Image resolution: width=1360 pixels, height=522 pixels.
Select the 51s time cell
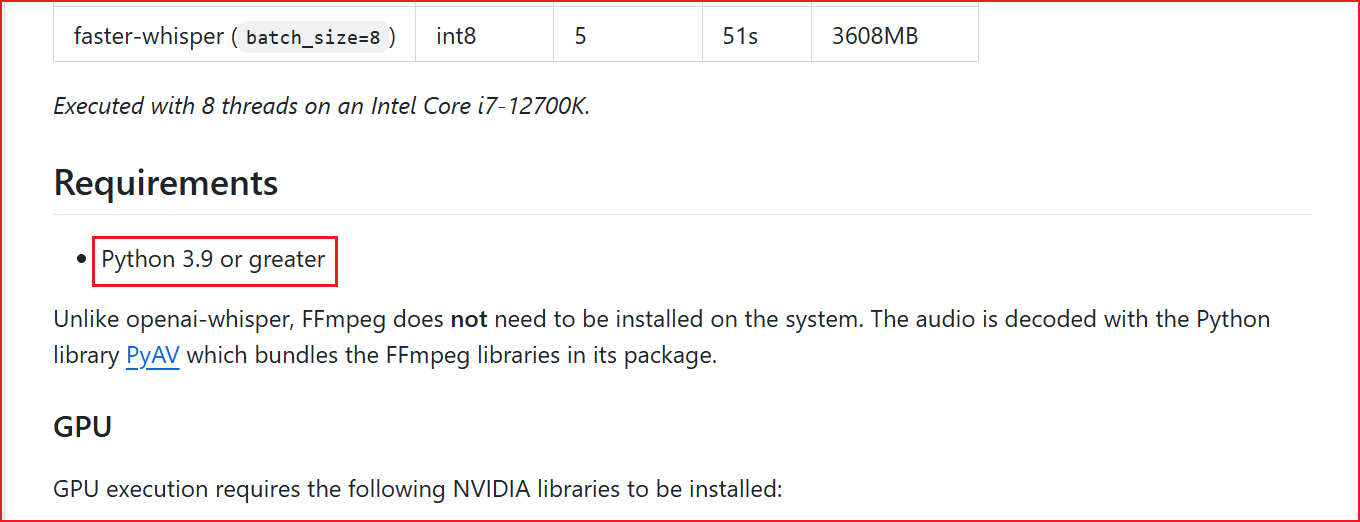tap(740, 37)
